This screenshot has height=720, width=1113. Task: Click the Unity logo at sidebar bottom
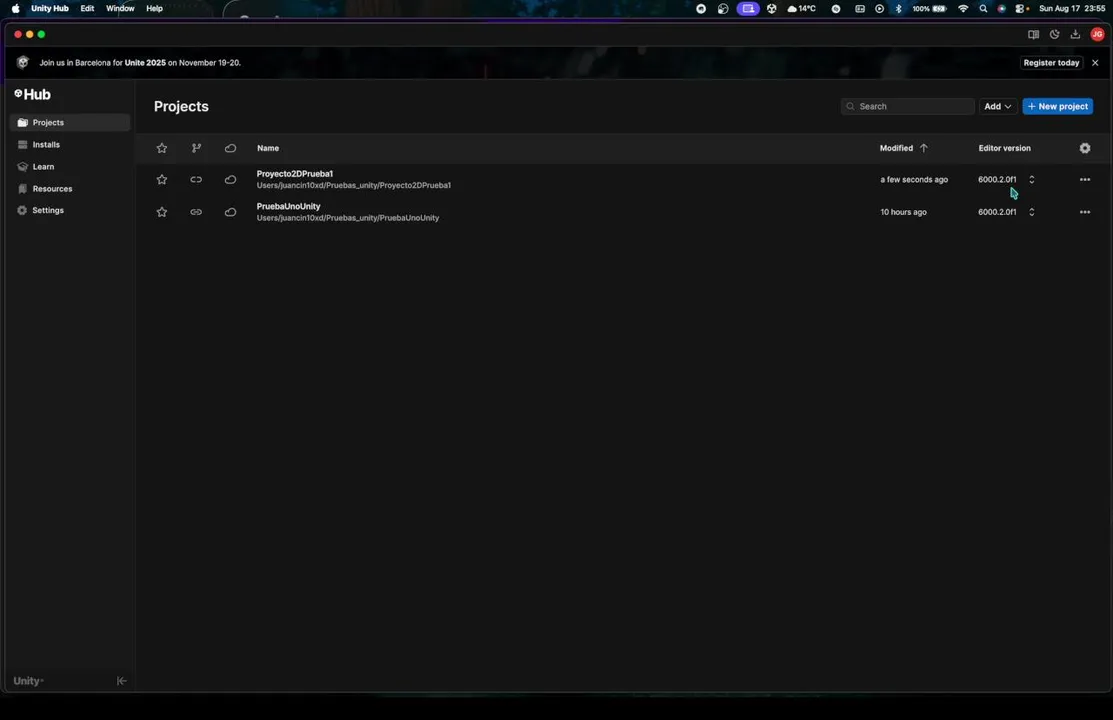click(28, 681)
